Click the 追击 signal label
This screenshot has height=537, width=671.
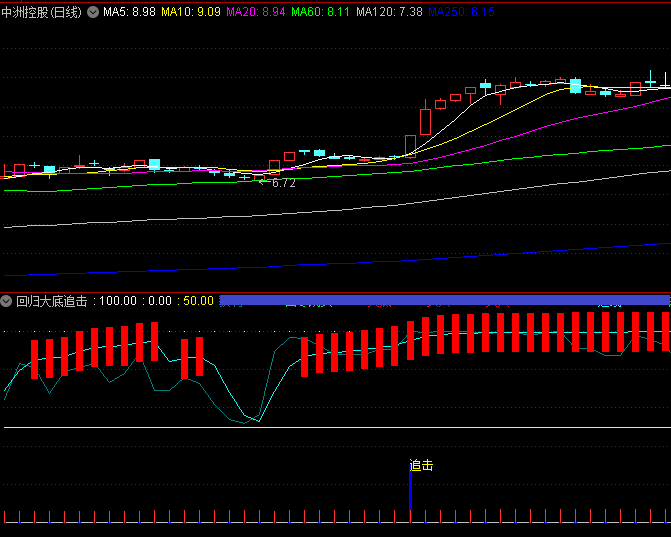click(422, 465)
